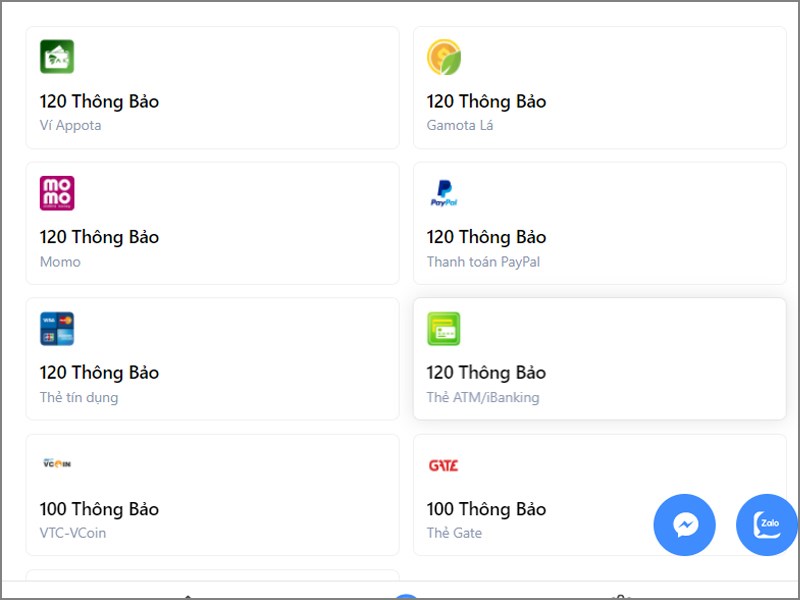Select the Thẻ ATM/iBanking label
800x600 pixels.
483,398
